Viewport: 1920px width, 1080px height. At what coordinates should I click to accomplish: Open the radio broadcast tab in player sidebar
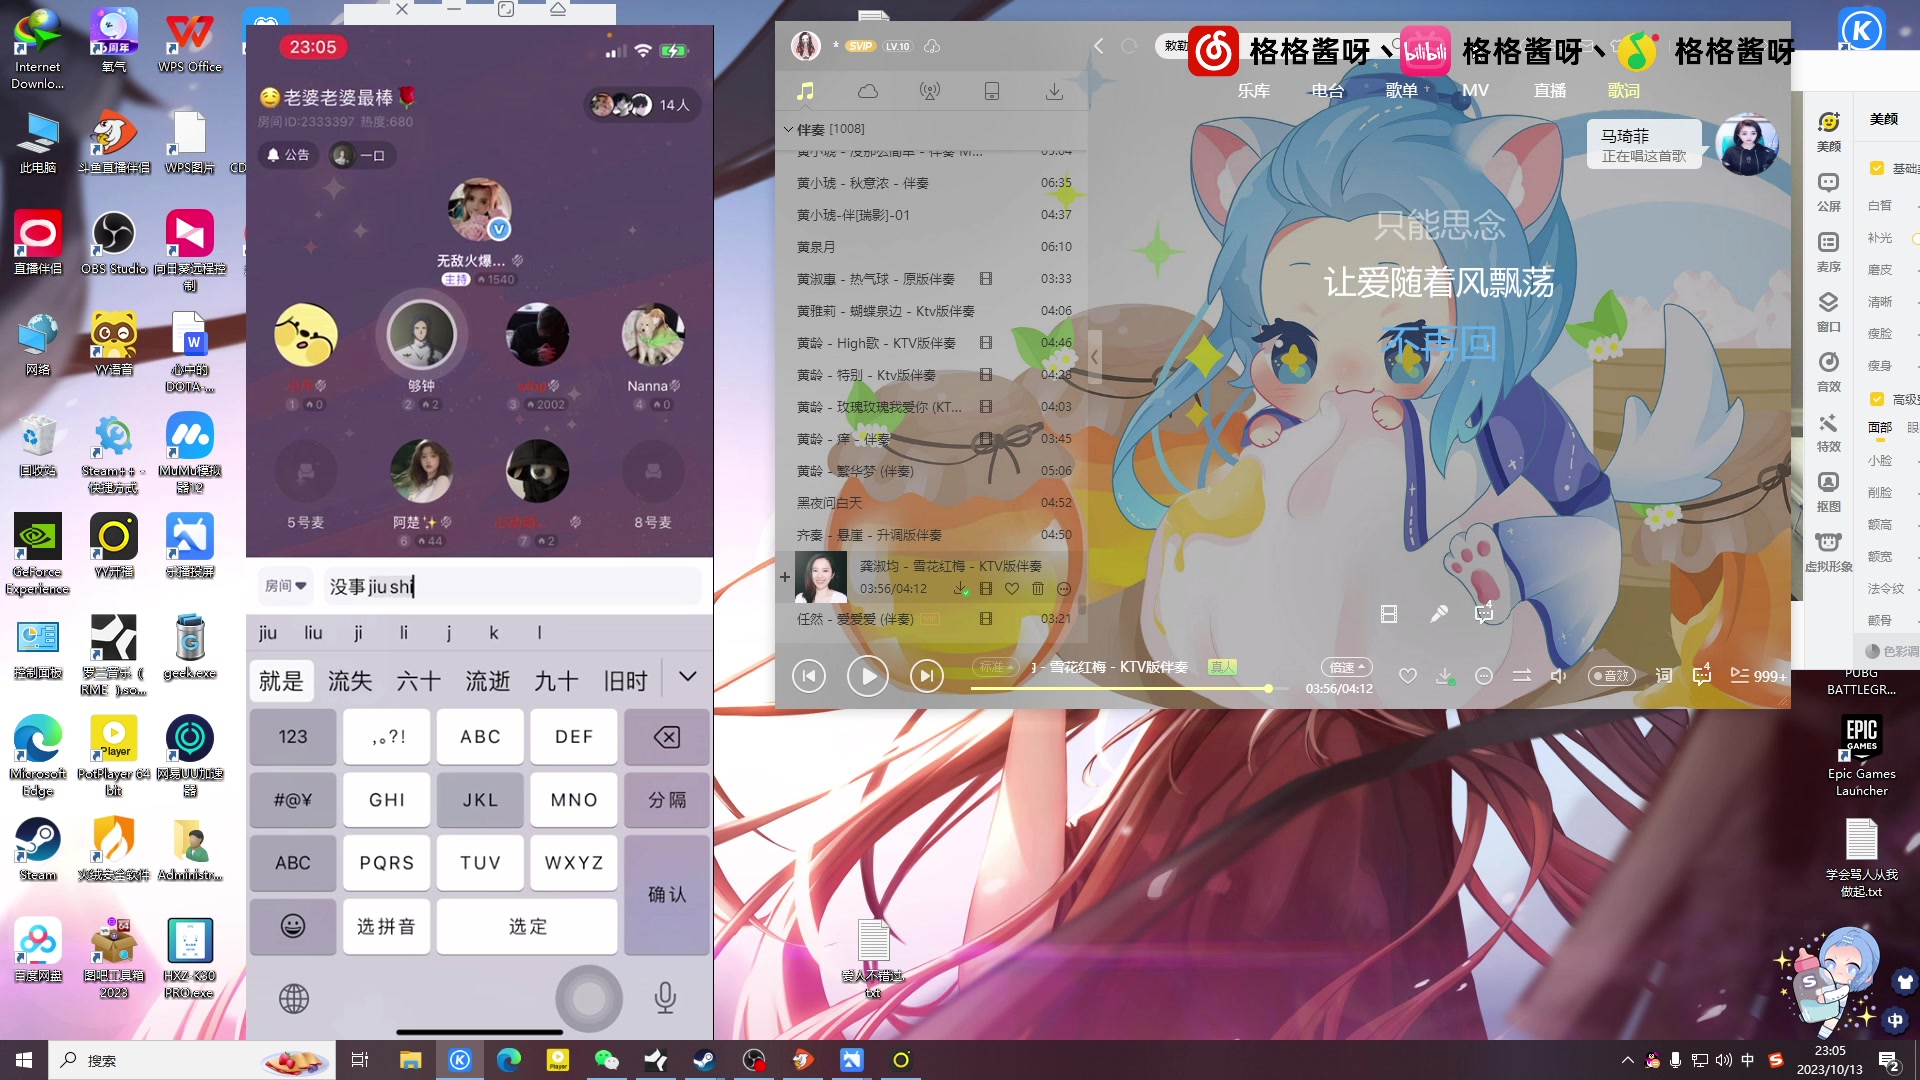[930, 91]
